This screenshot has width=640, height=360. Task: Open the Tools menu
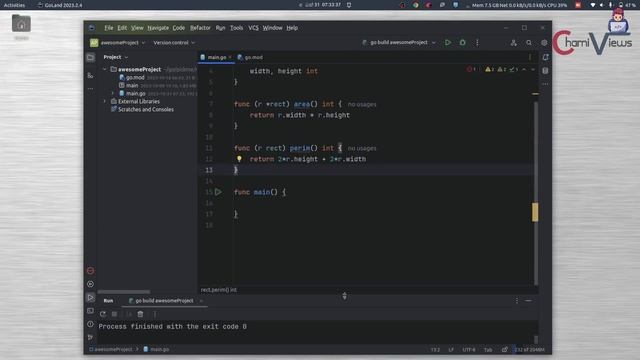tap(236, 28)
